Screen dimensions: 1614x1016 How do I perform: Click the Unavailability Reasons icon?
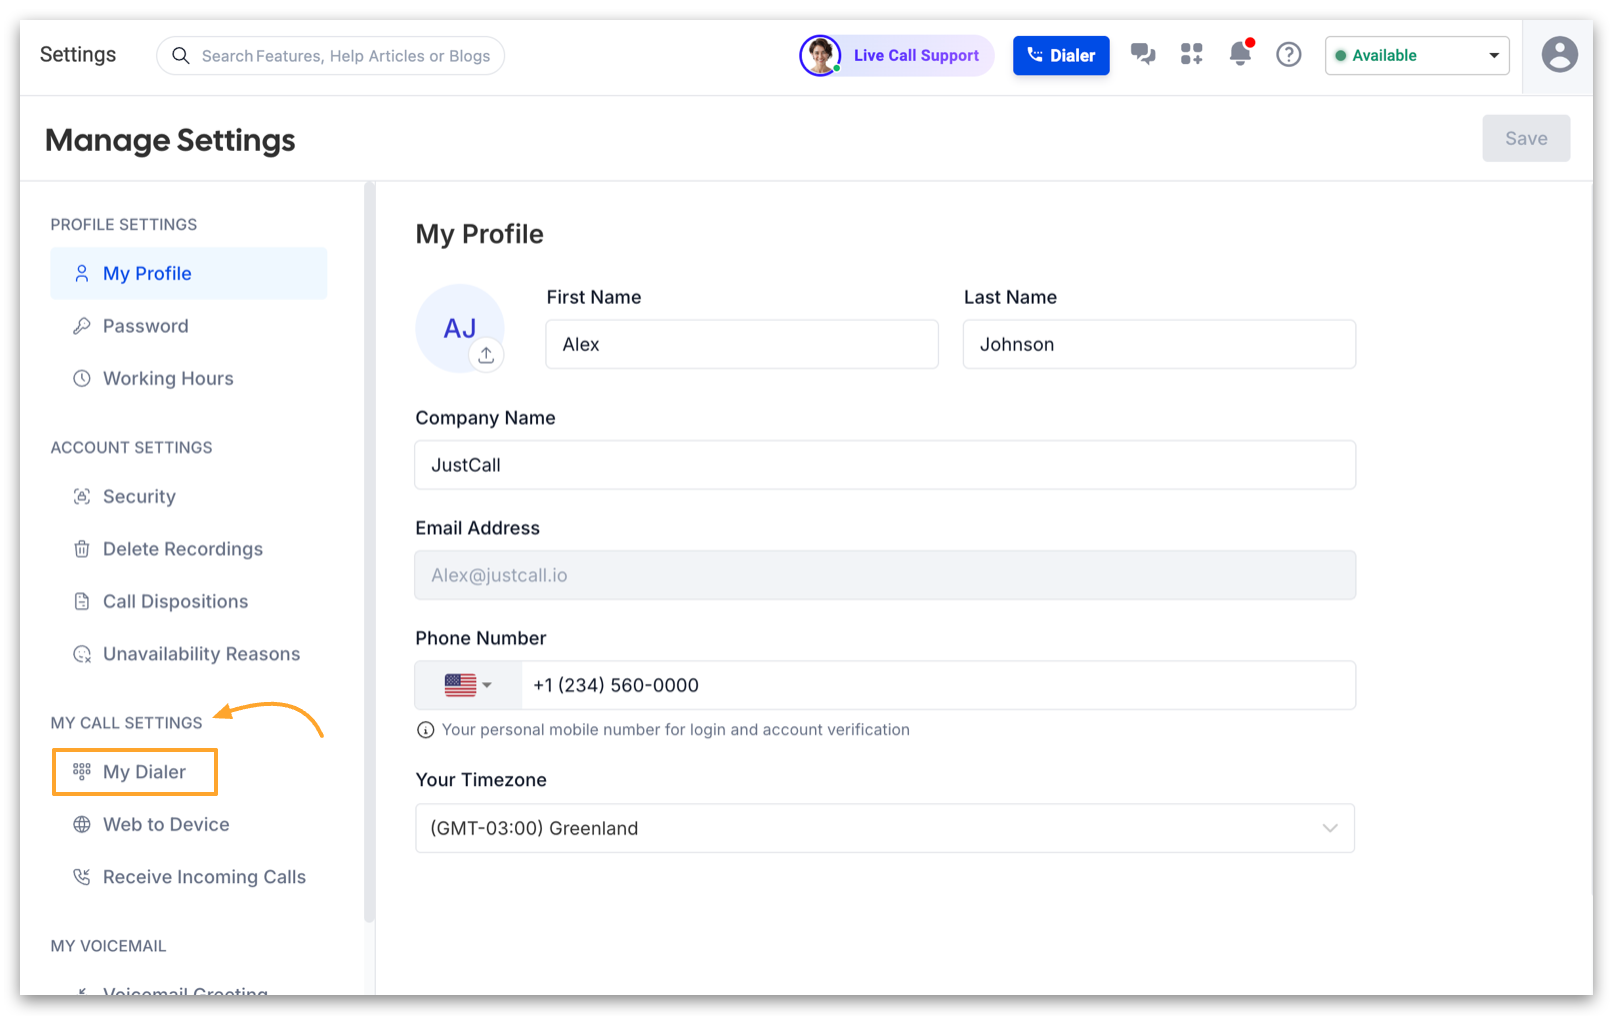tap(82, 654)
